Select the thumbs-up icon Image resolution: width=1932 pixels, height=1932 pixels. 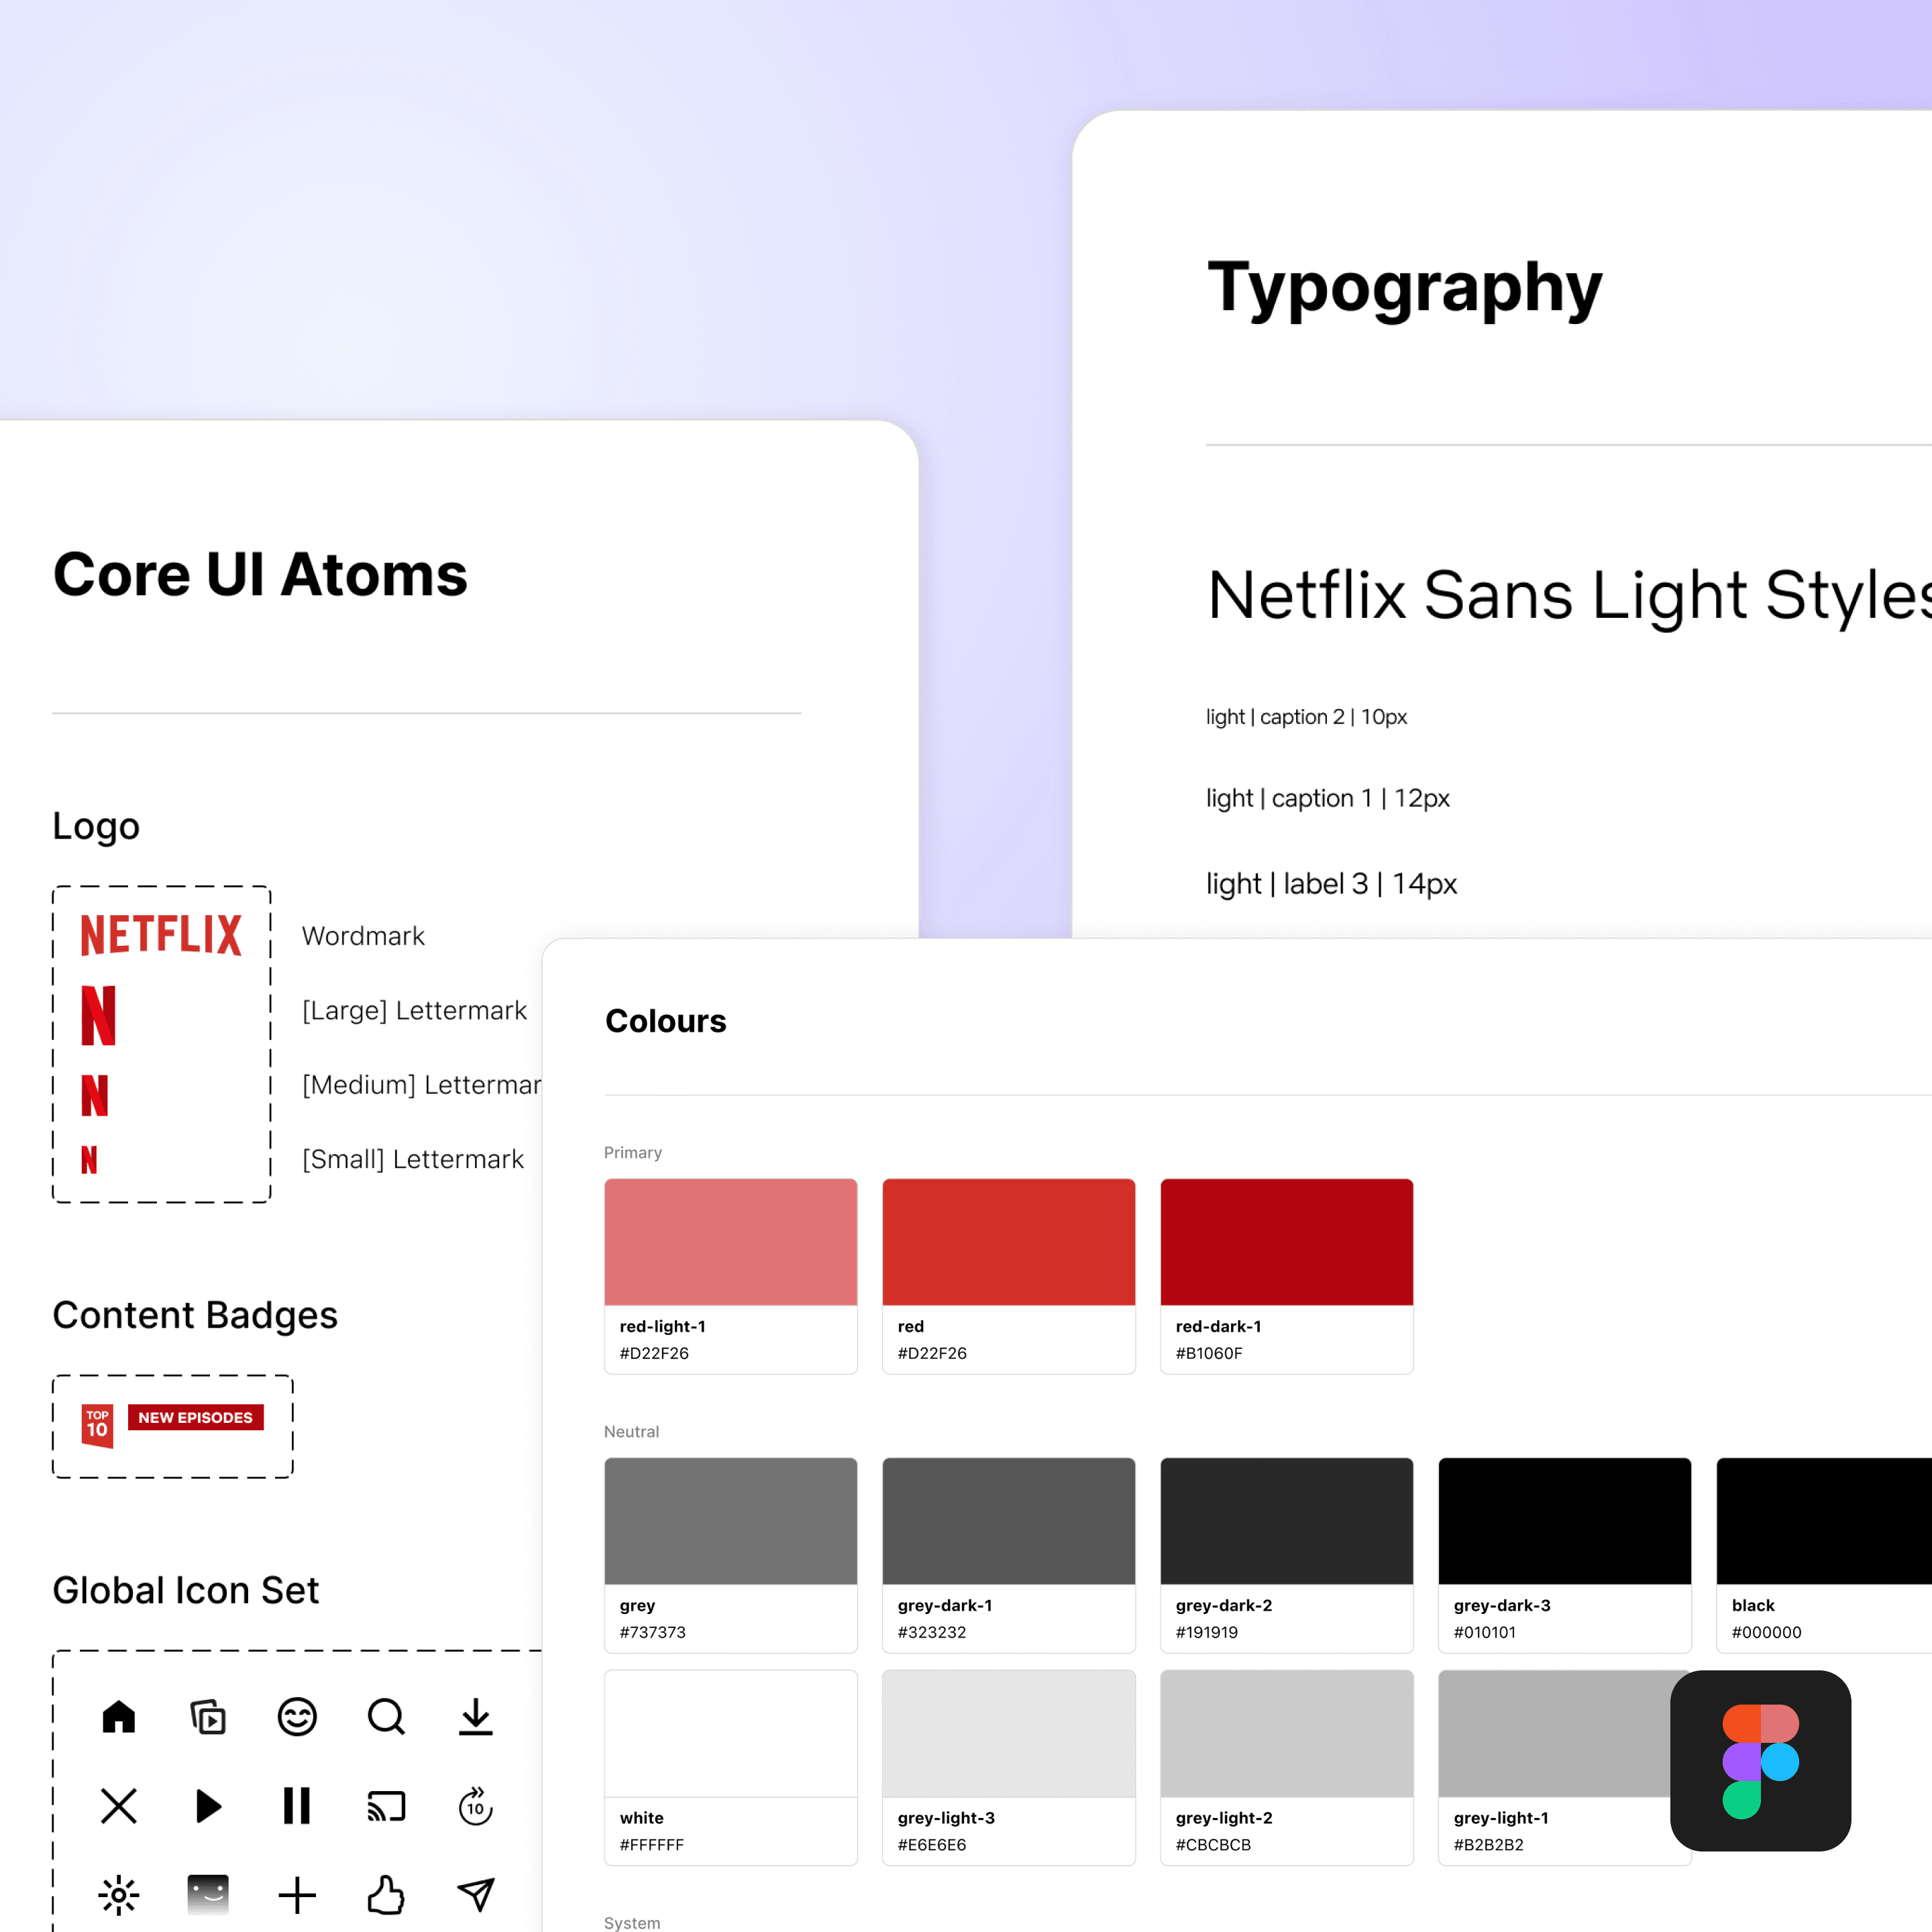click(386, 1895)
